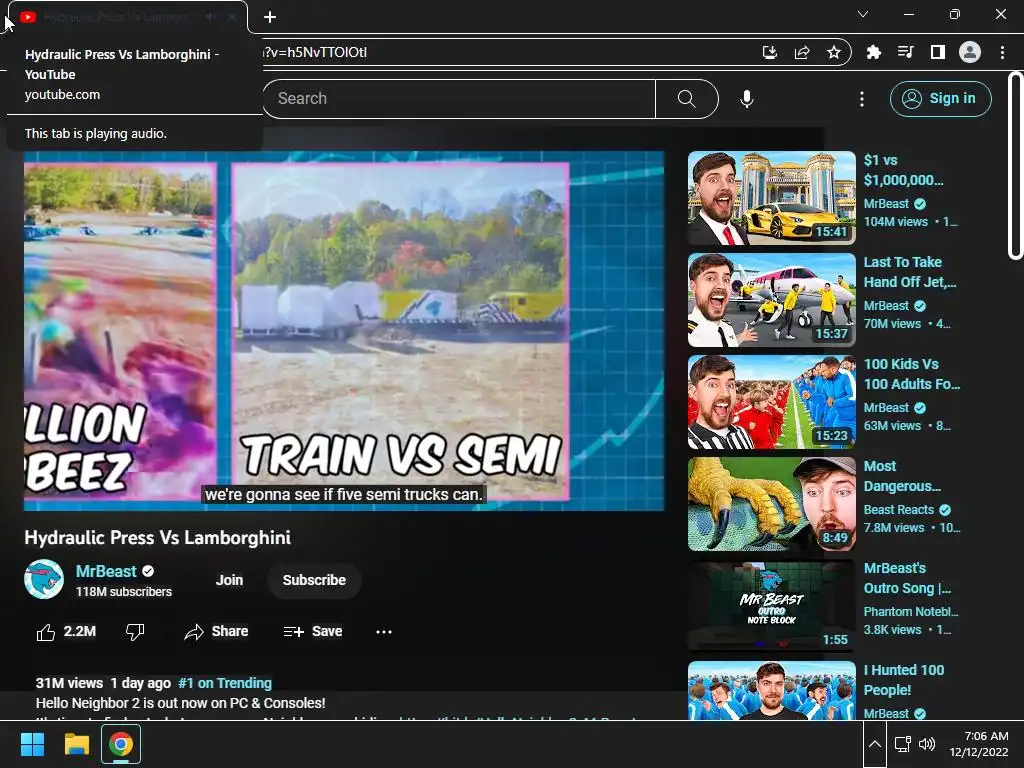Open a new browser tab
The width and height of the screenshot is (1024, 768).
pos(270,17)
